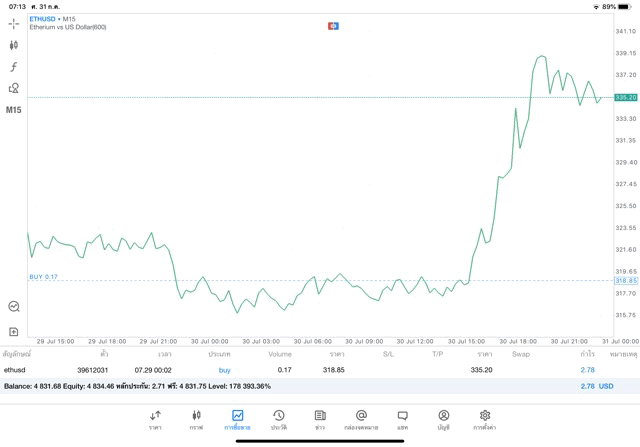Select the ethusd position row symbol
Viewport: 640px width, 447px height.
pyautogui.click(x=15, y=370)
